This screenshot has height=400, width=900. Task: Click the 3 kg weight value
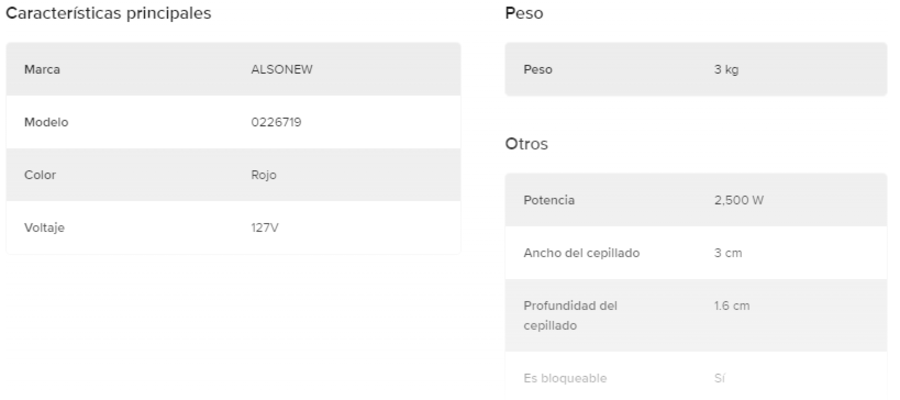pos(726,70)
